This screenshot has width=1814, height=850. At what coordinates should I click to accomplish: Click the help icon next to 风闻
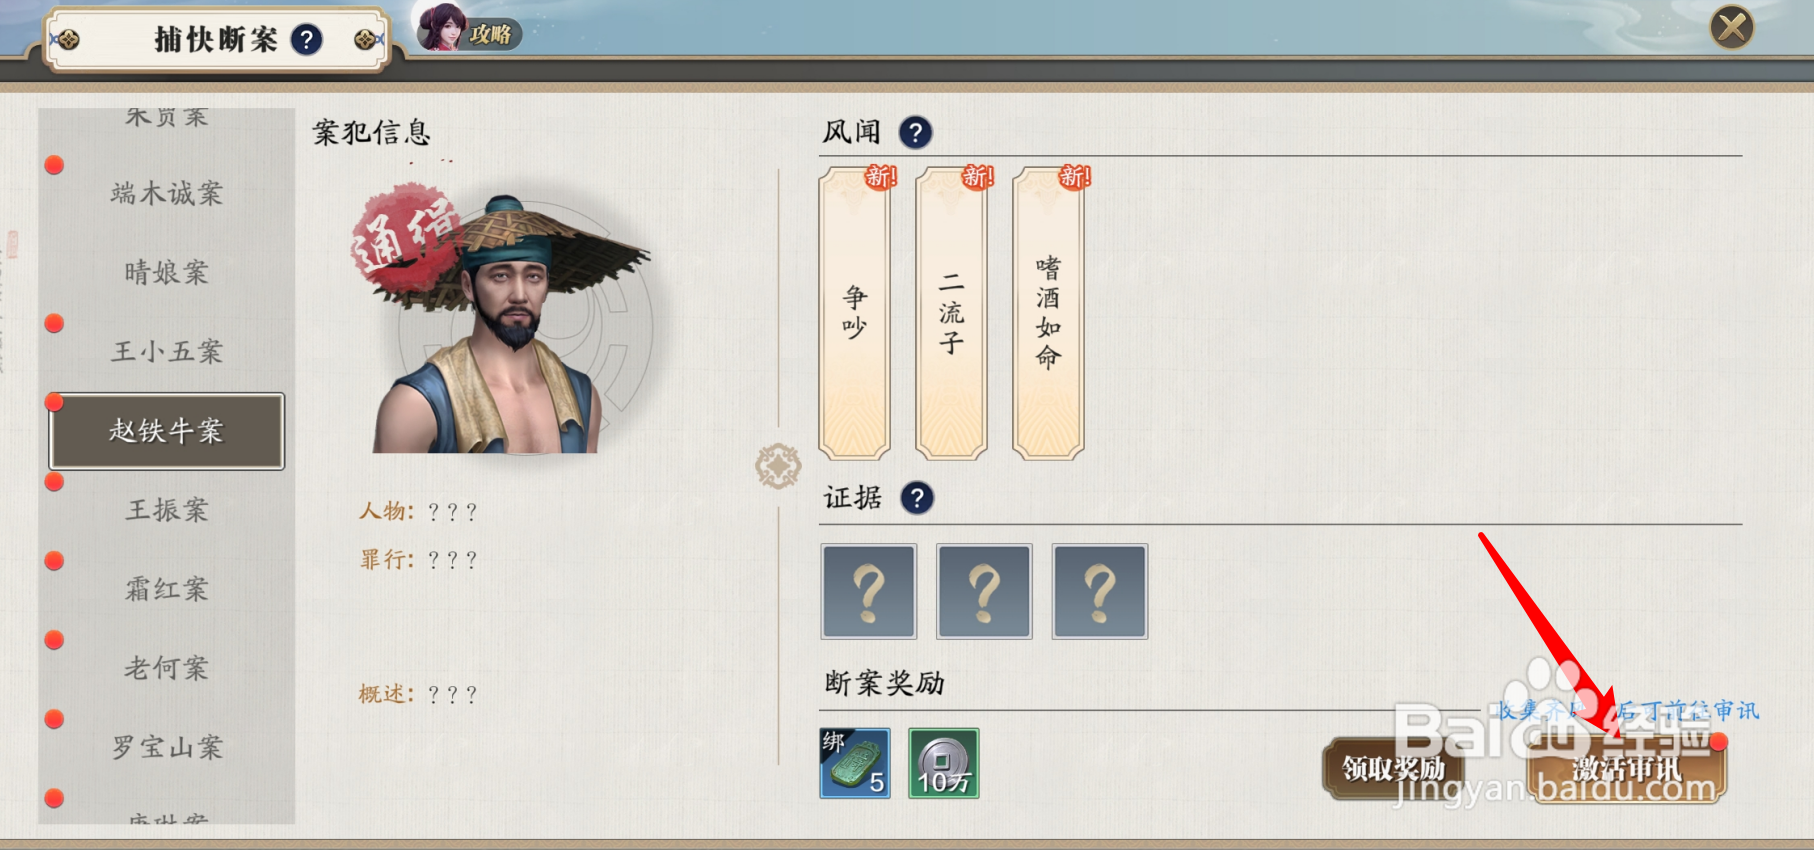915,132
